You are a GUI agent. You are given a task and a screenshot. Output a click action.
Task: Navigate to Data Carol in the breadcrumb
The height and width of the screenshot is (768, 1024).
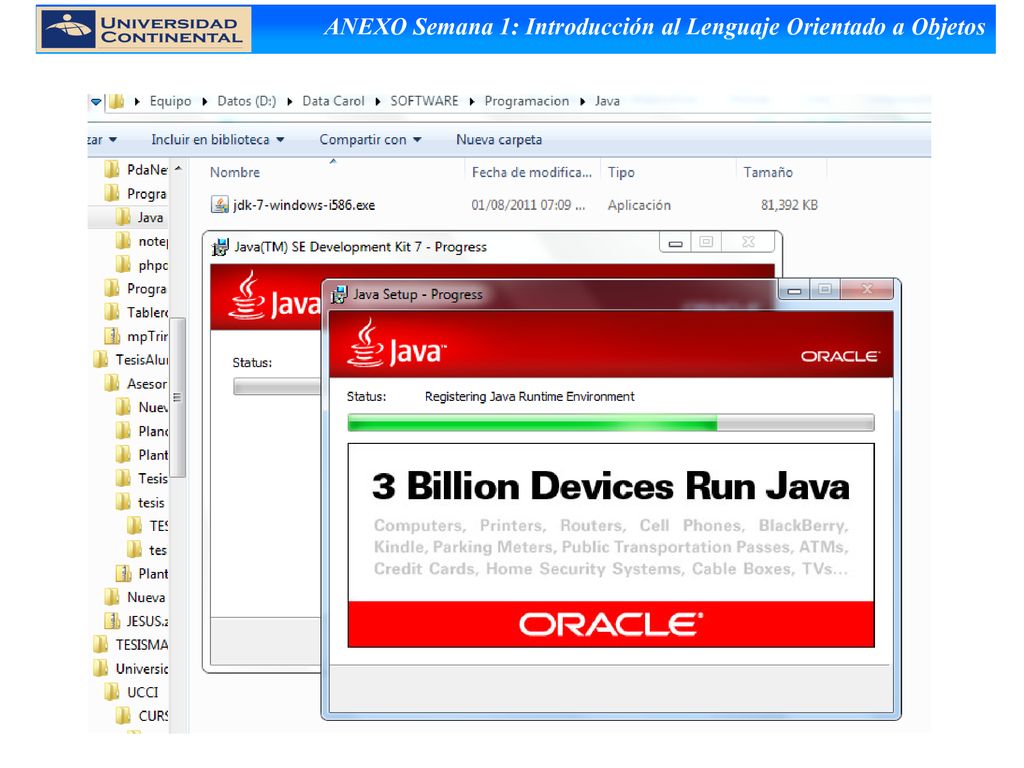[x=333, y=101]
